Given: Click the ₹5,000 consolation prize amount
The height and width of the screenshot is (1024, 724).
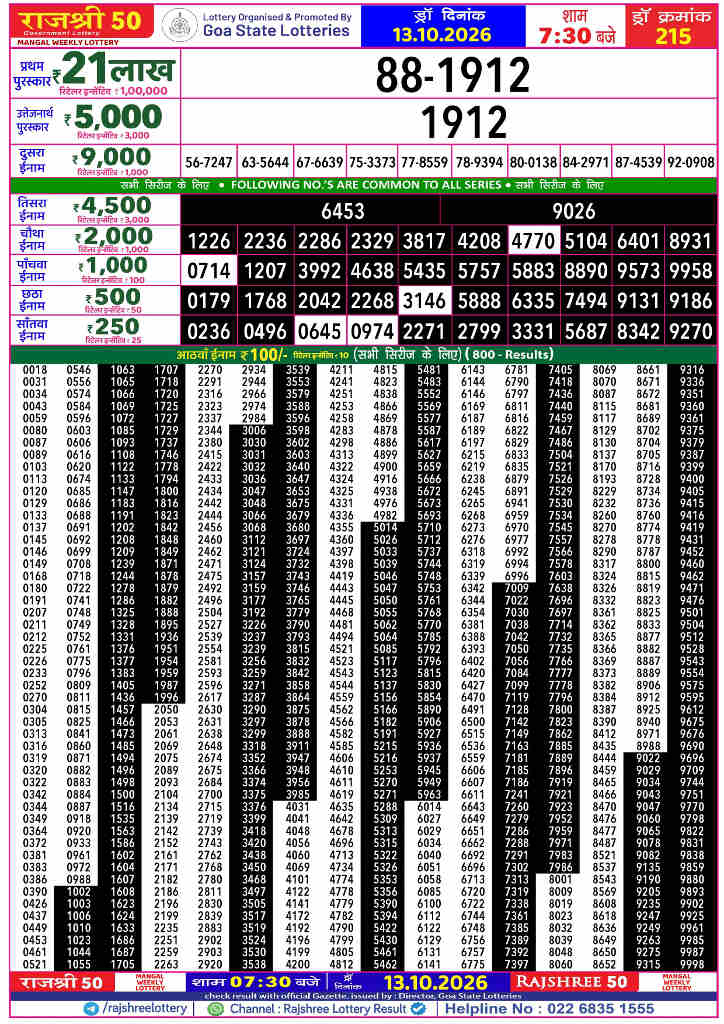Looking at the screenshot, I should tap(114, 118).
